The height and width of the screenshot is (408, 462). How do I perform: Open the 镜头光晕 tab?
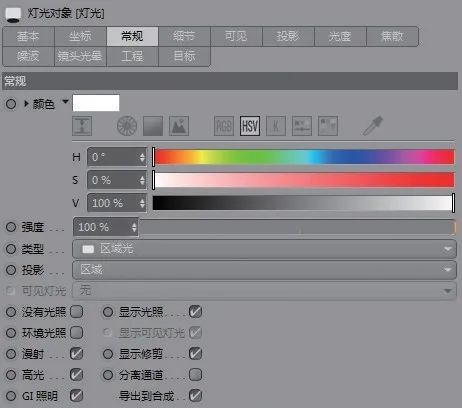[80, 56]
